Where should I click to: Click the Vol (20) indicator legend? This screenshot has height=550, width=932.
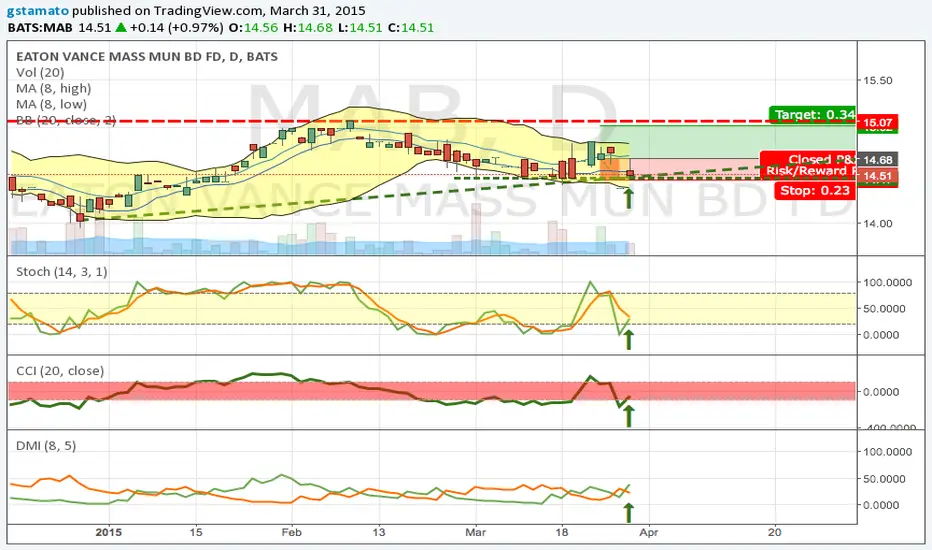[40, 73]
